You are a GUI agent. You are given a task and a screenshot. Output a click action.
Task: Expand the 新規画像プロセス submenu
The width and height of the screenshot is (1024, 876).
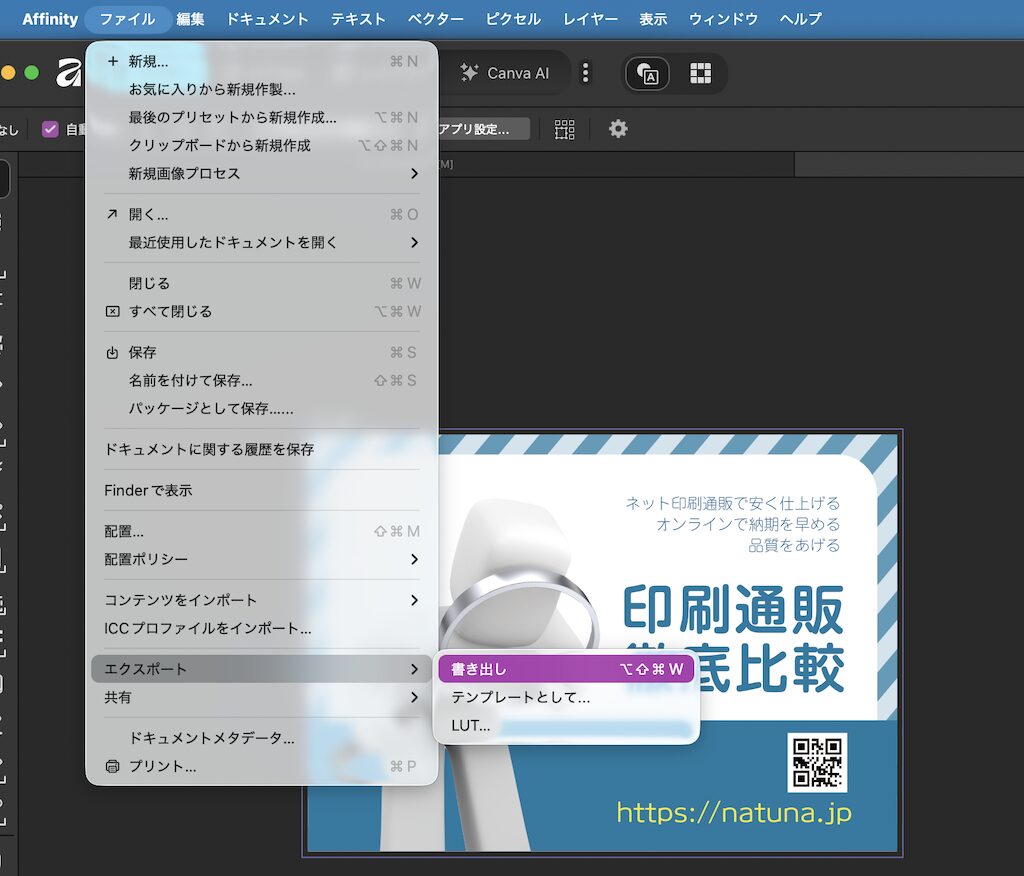pyautogui.click(x=416, y=172)
